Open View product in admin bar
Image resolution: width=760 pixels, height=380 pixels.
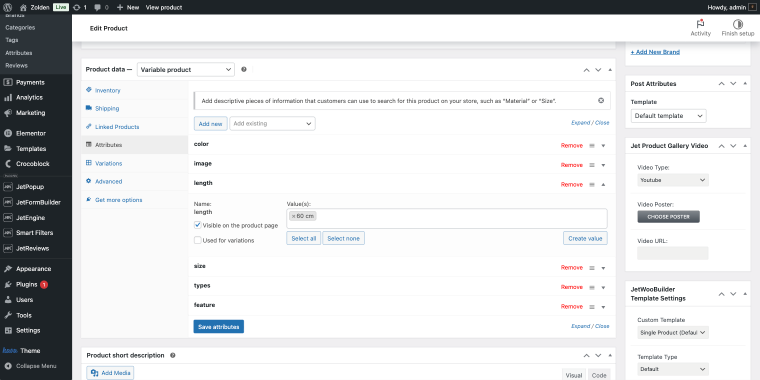point(164,7)
